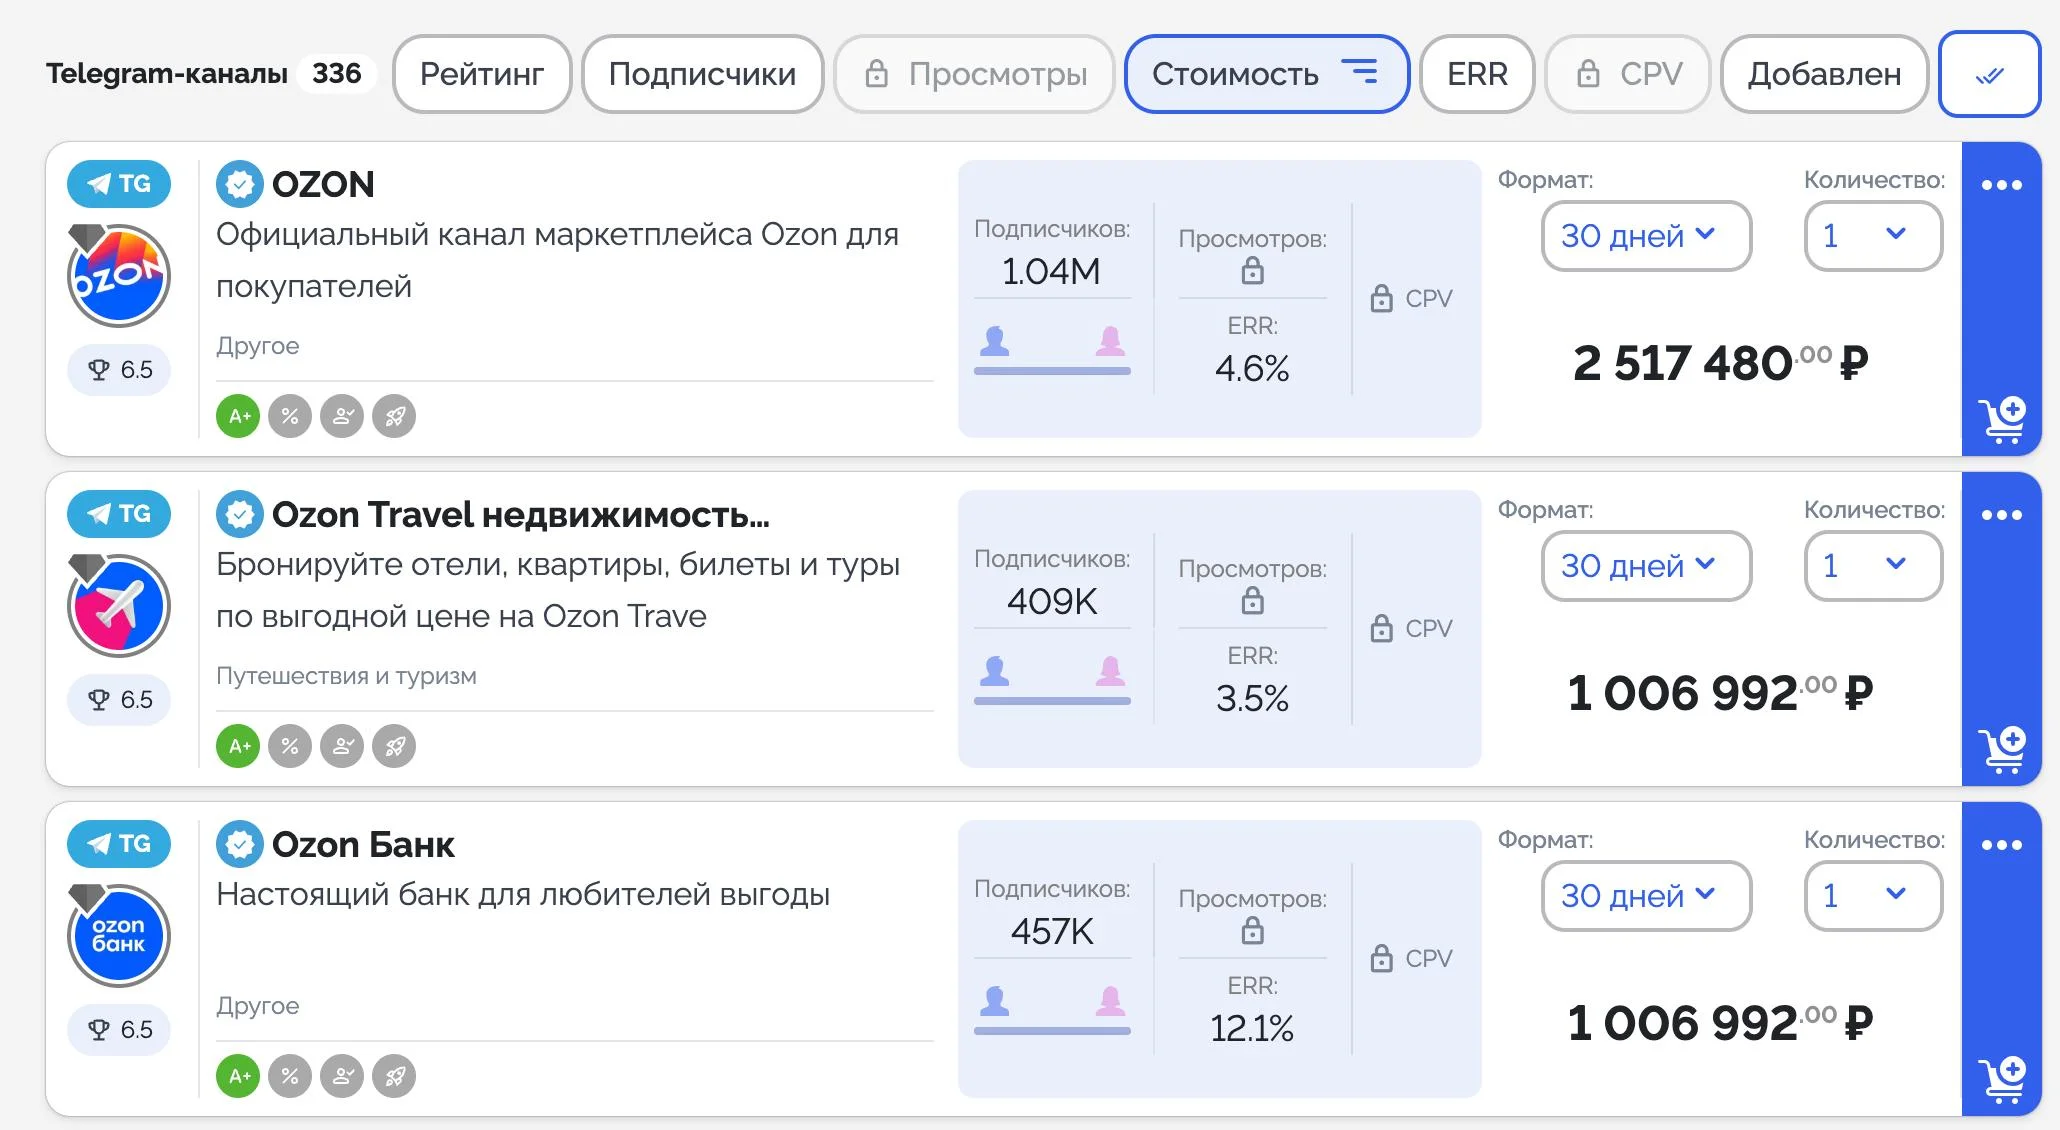Click the percent icon on Ozon Travel card
Screen dimensions: 2060x1130
click(290, 746)
